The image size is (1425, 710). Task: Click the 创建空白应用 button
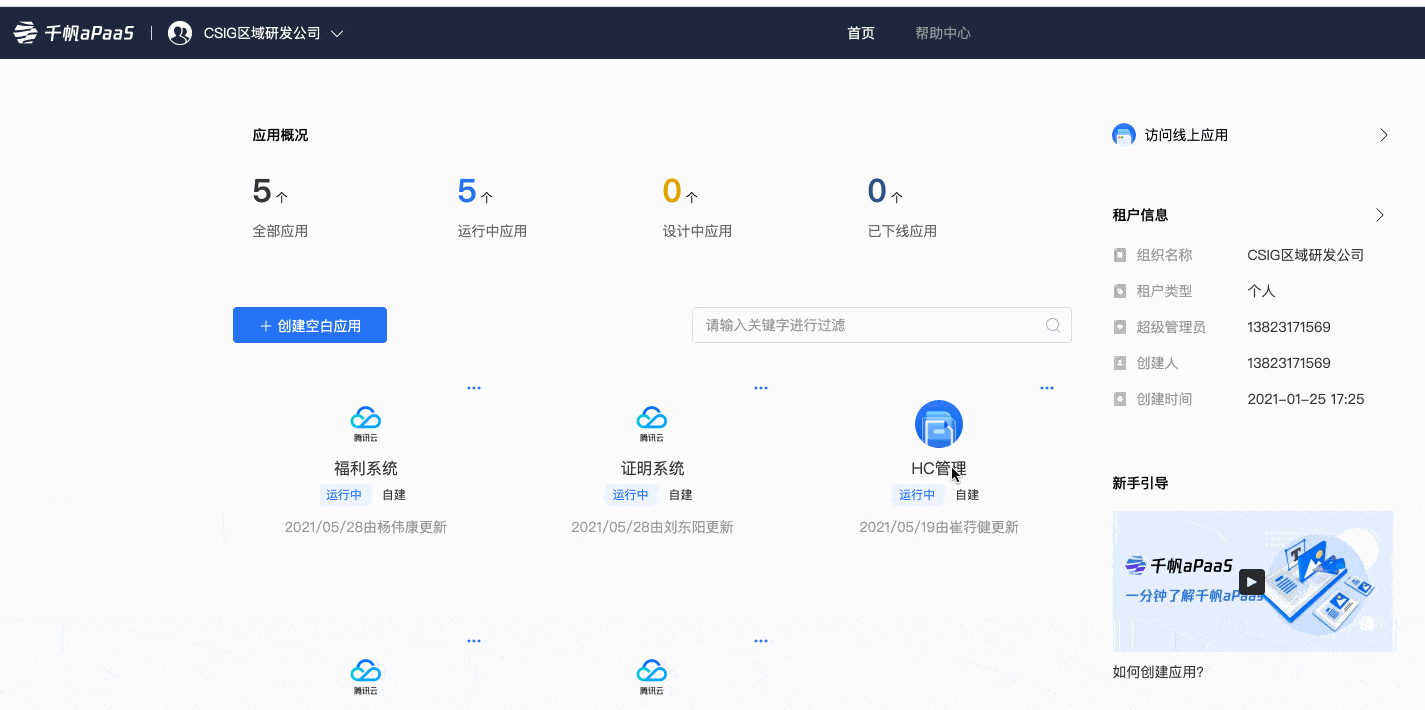[x=310, y=325]
